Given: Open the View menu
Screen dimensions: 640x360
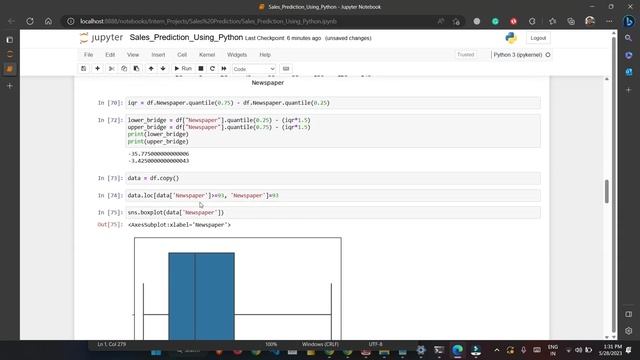Looking at the screenshot, I should coord(133,55).
